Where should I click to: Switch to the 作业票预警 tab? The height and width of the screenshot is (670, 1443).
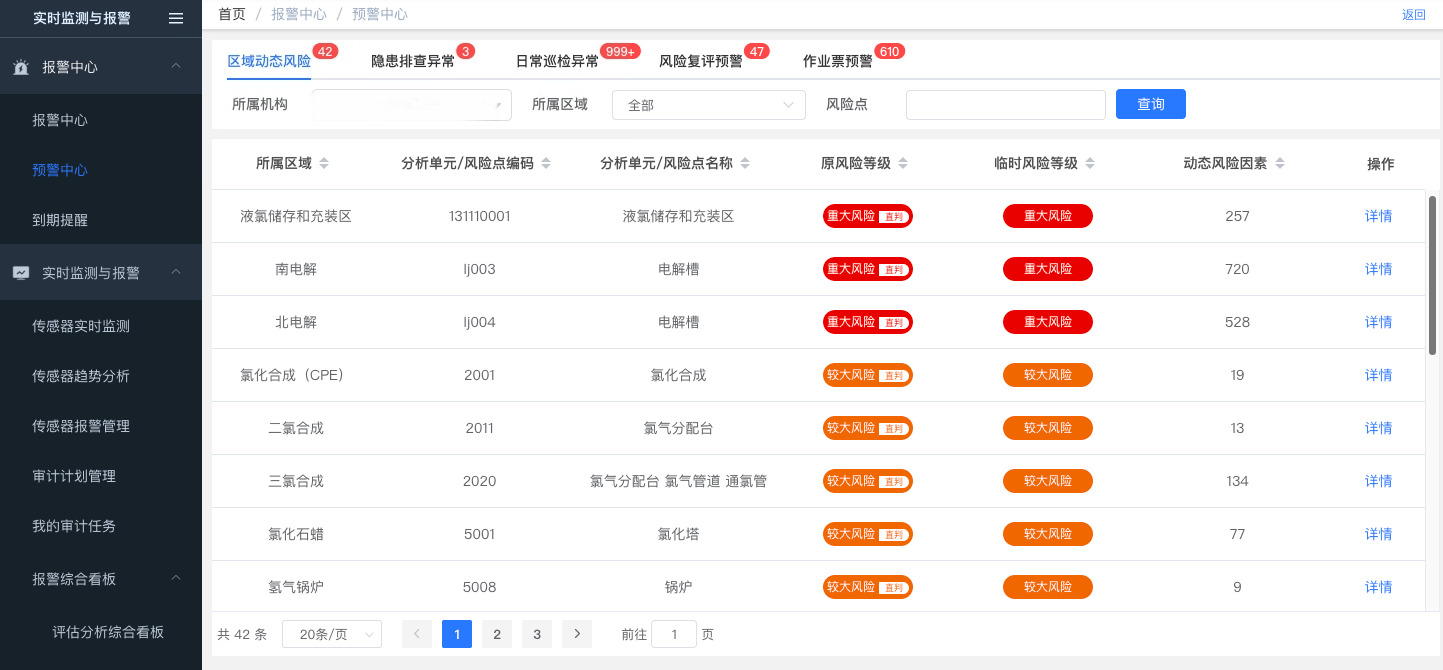(x=837, y=61)
